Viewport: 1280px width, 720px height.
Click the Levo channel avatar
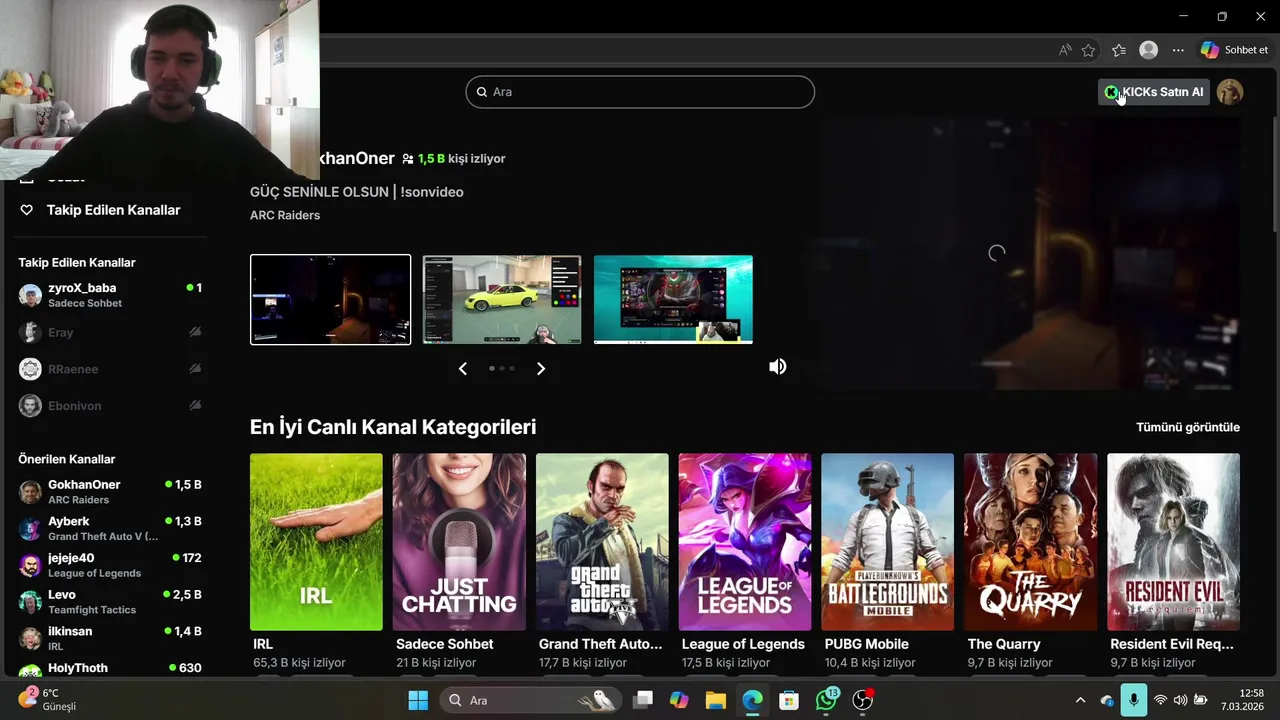(30, 601)
